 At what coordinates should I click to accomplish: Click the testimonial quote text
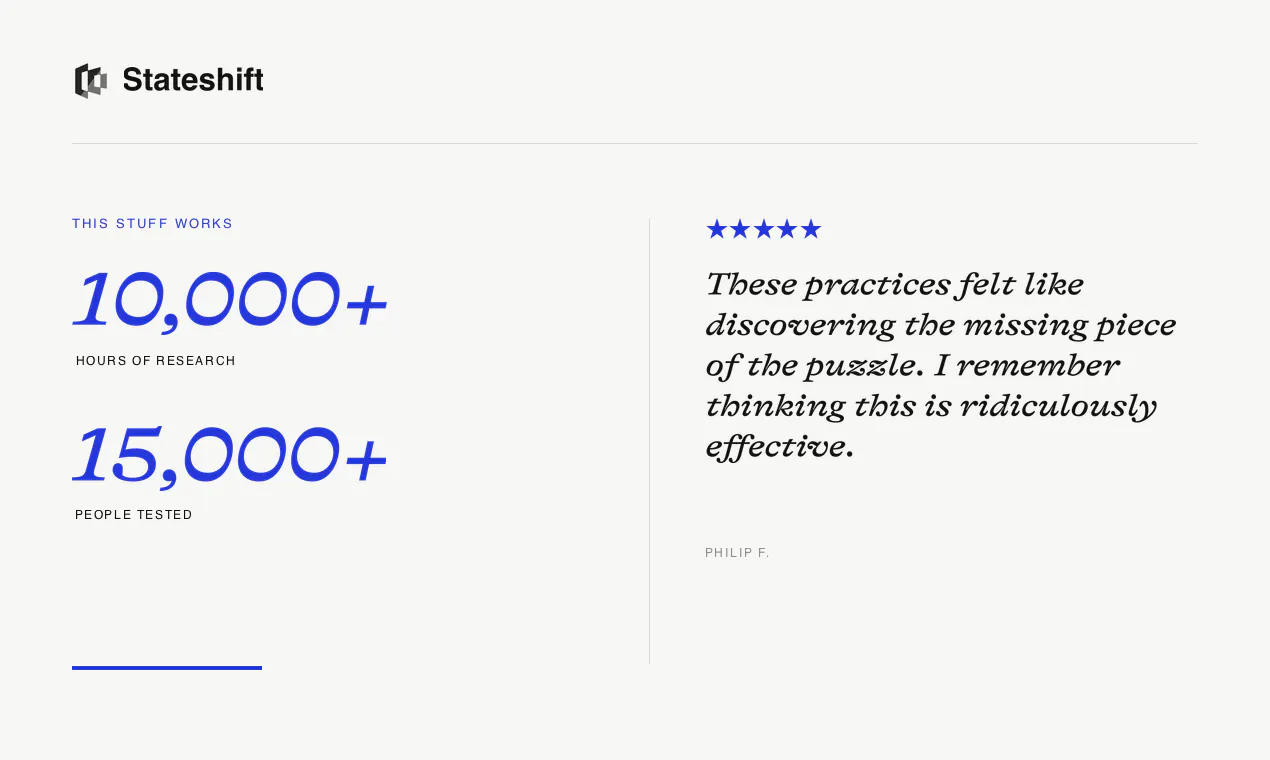940,365
